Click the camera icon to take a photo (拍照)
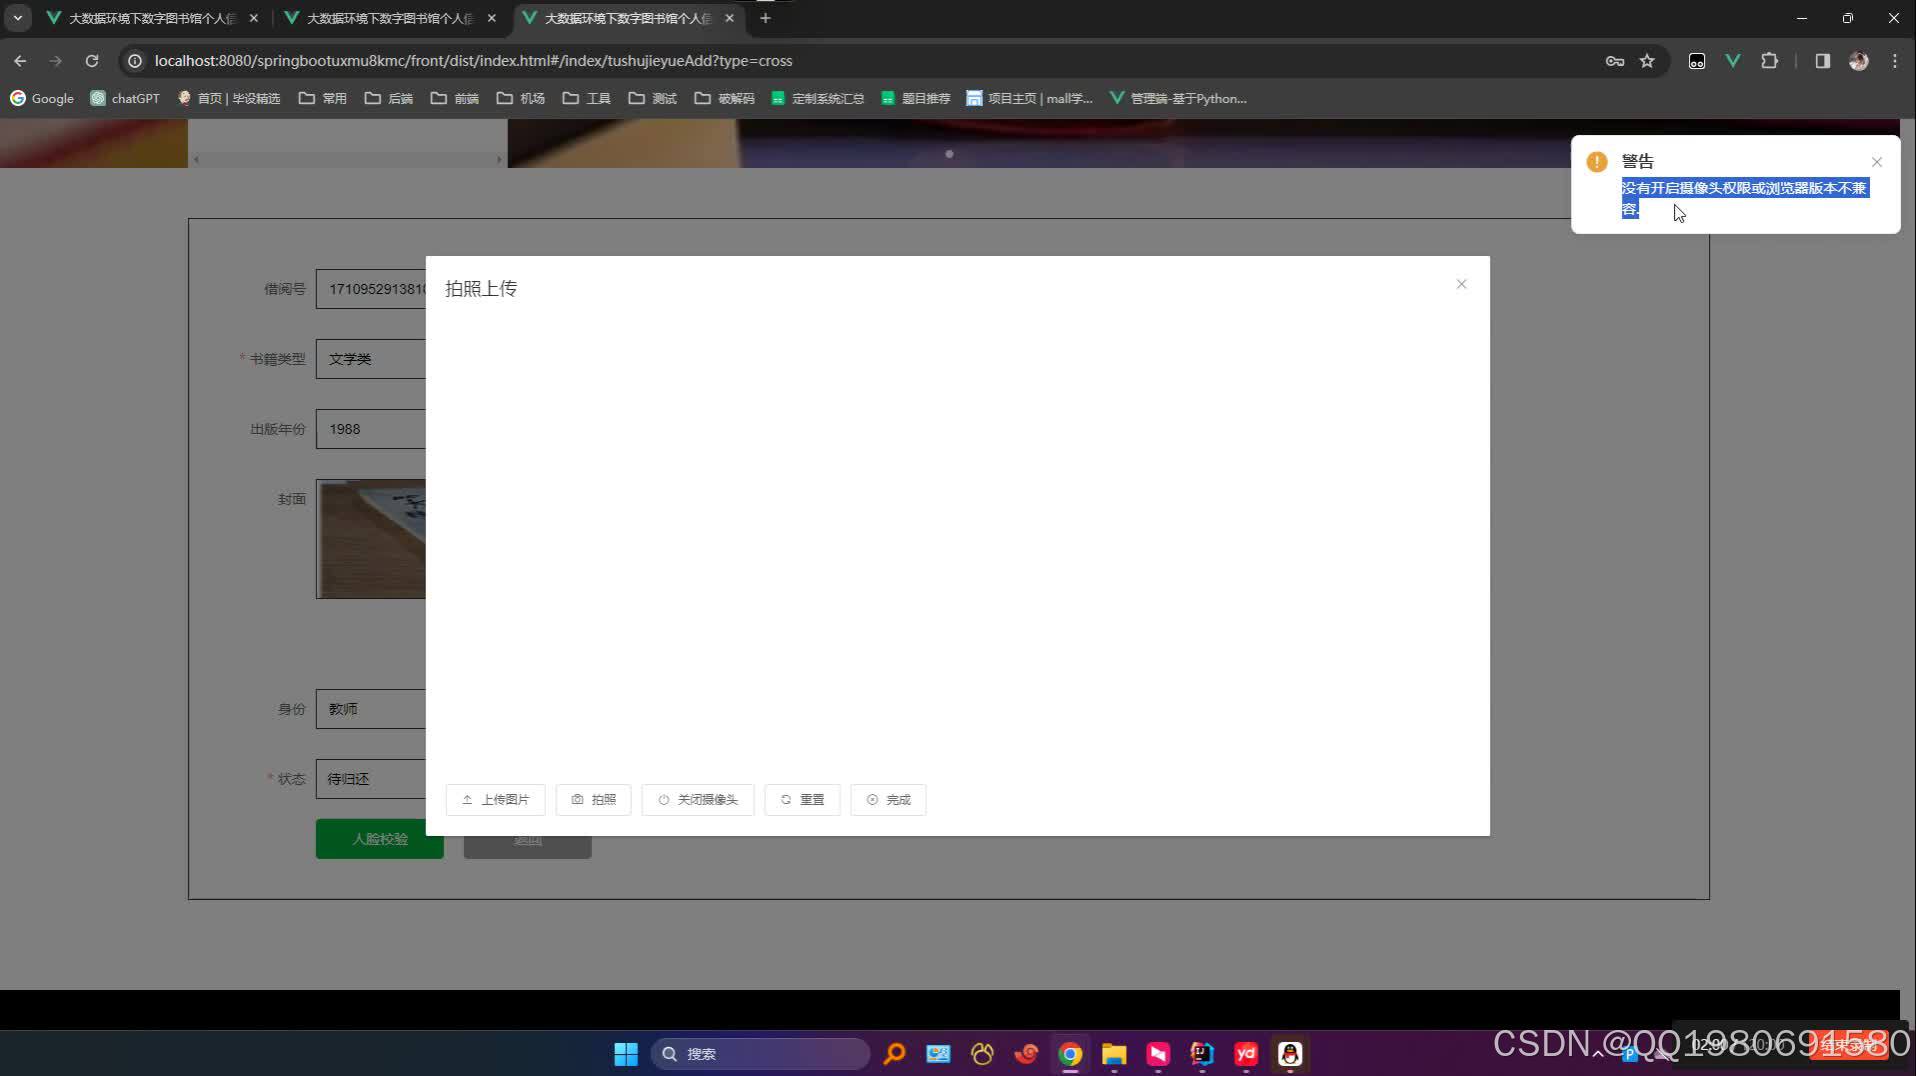This screenshot has width=1916, height=1076. (577, 799)
